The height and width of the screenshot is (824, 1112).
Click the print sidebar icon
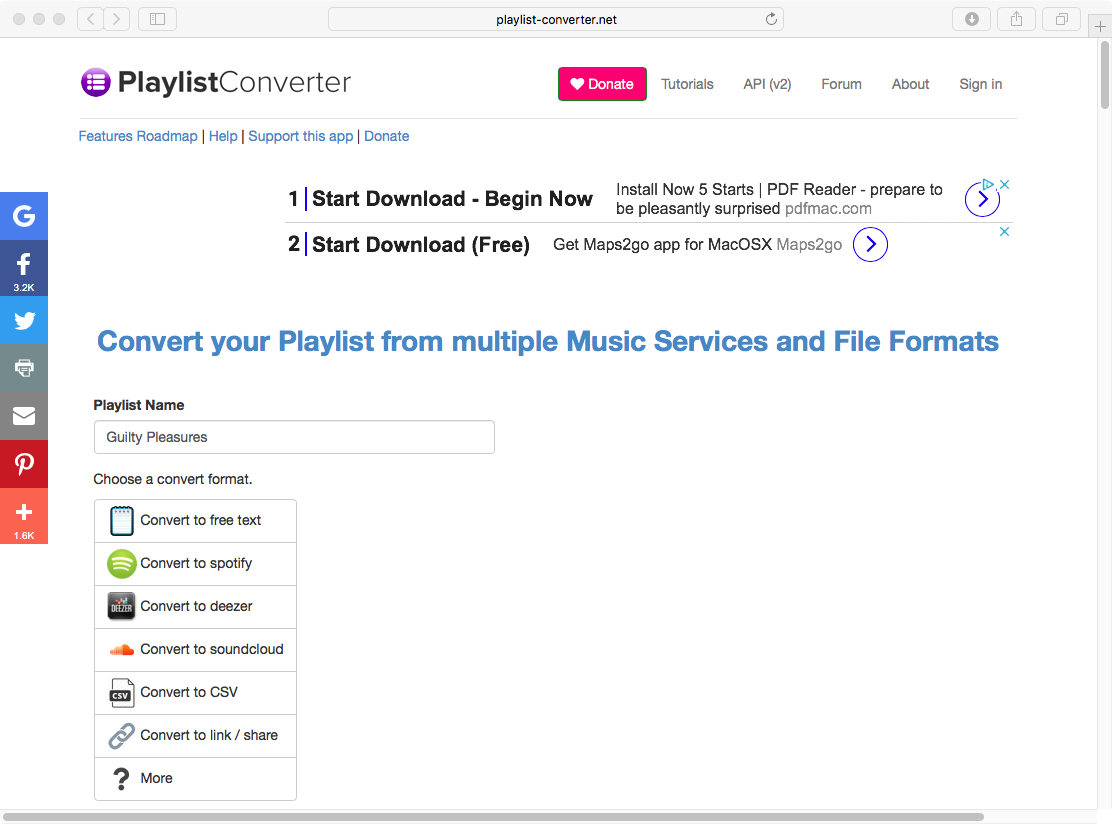pos(24,368)
